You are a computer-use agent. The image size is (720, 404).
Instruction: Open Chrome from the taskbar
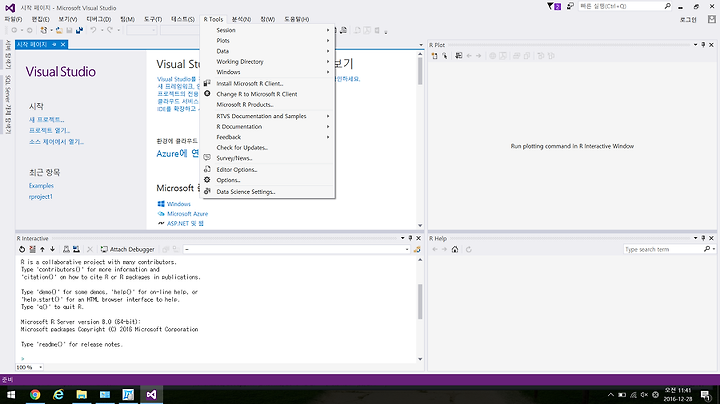pos(35,394)
